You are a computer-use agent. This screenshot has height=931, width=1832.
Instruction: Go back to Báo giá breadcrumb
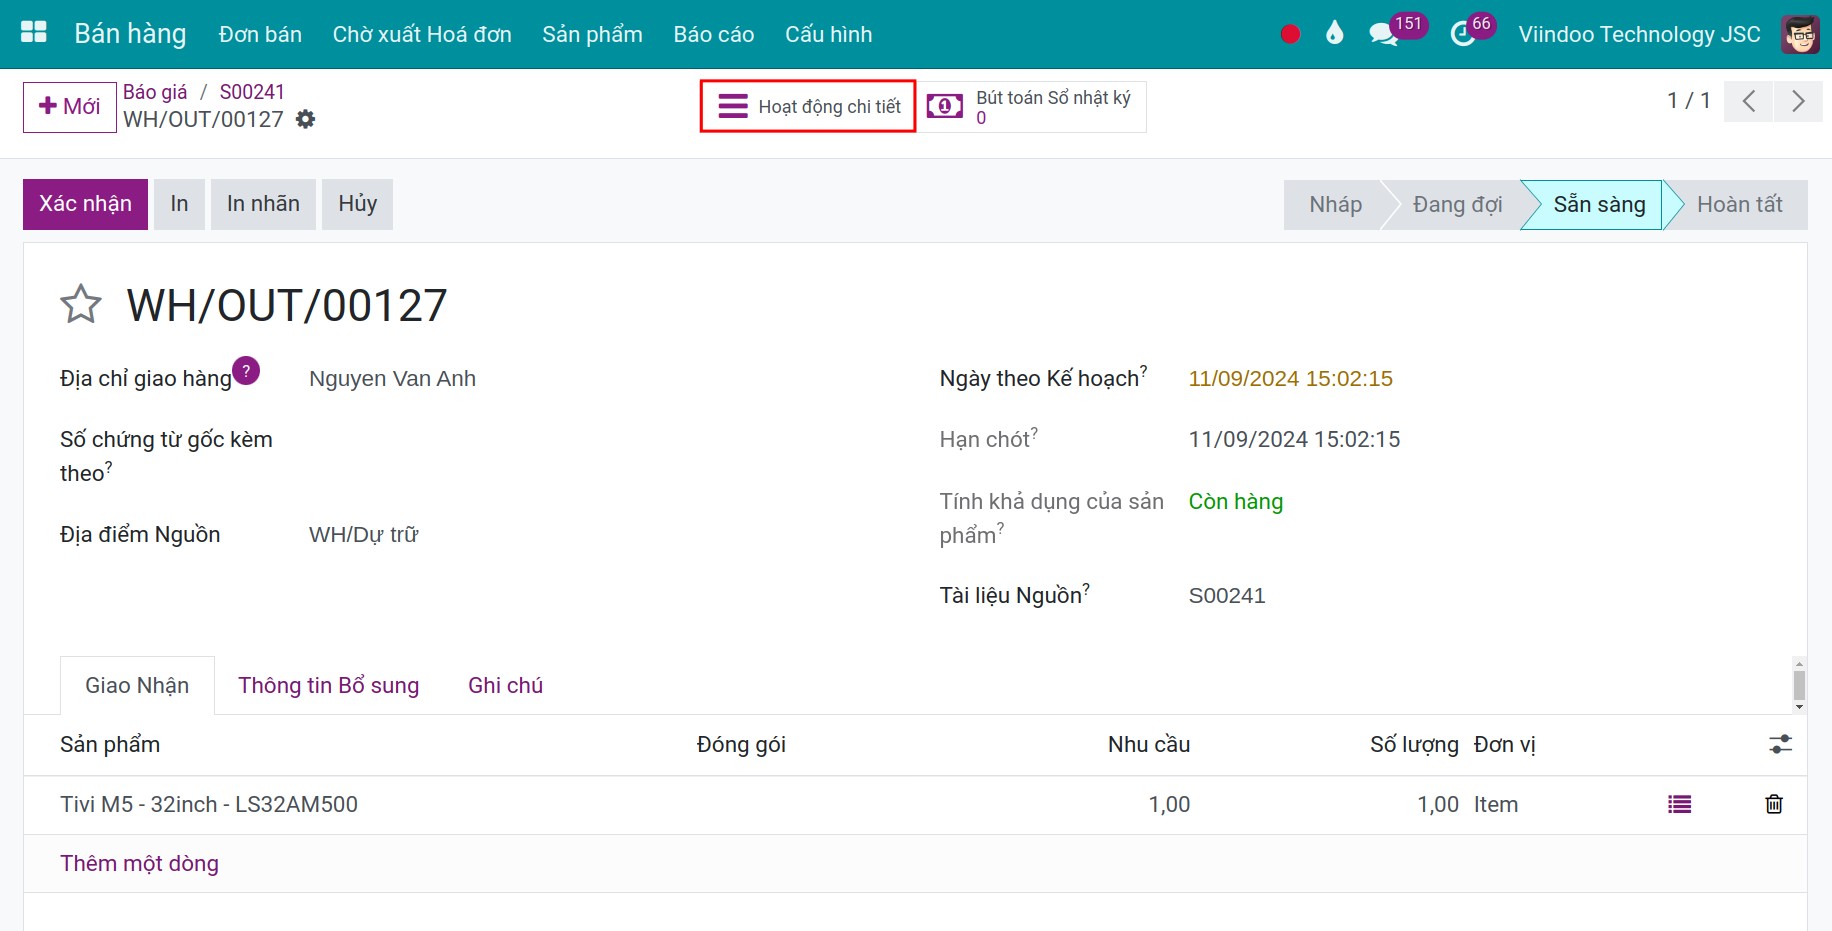tap(155, 92)
